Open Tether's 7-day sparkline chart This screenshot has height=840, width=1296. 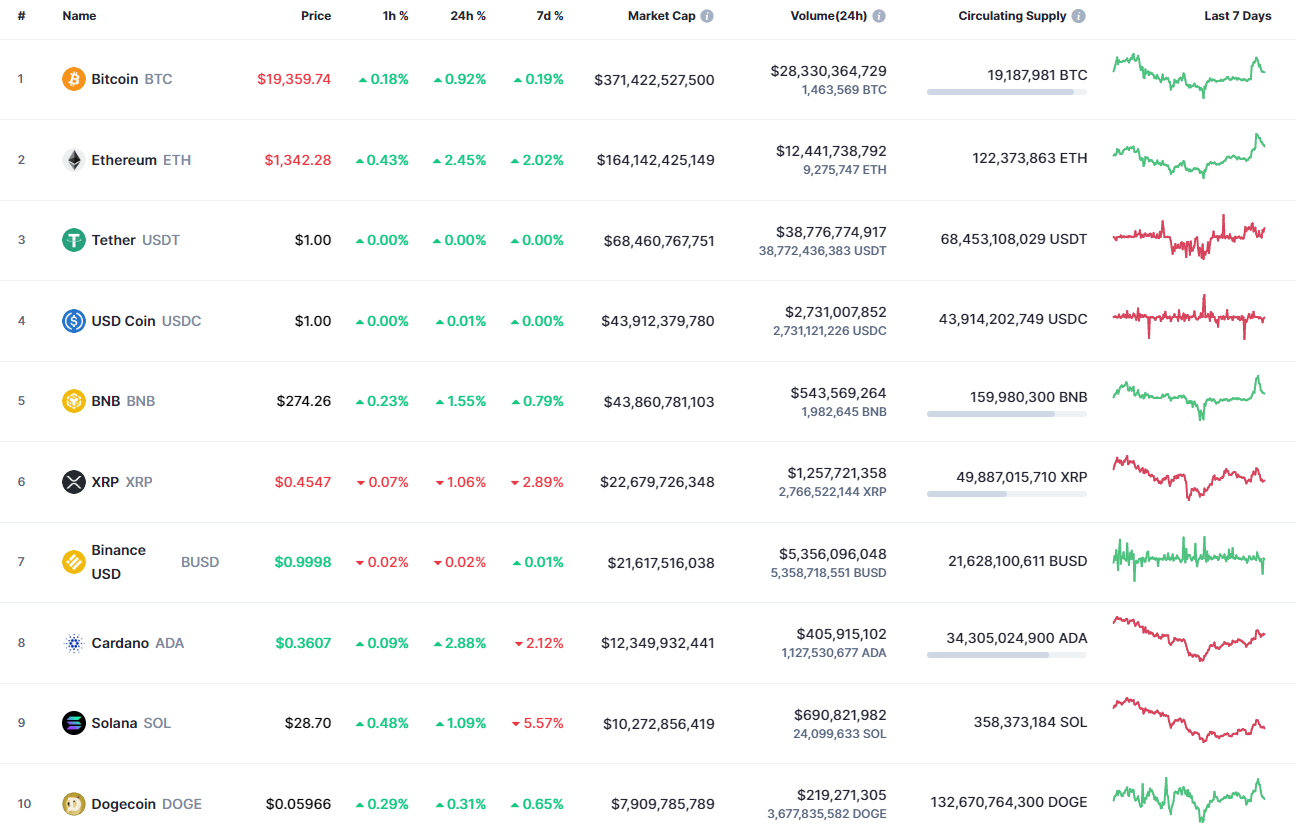click(1189, 237)
